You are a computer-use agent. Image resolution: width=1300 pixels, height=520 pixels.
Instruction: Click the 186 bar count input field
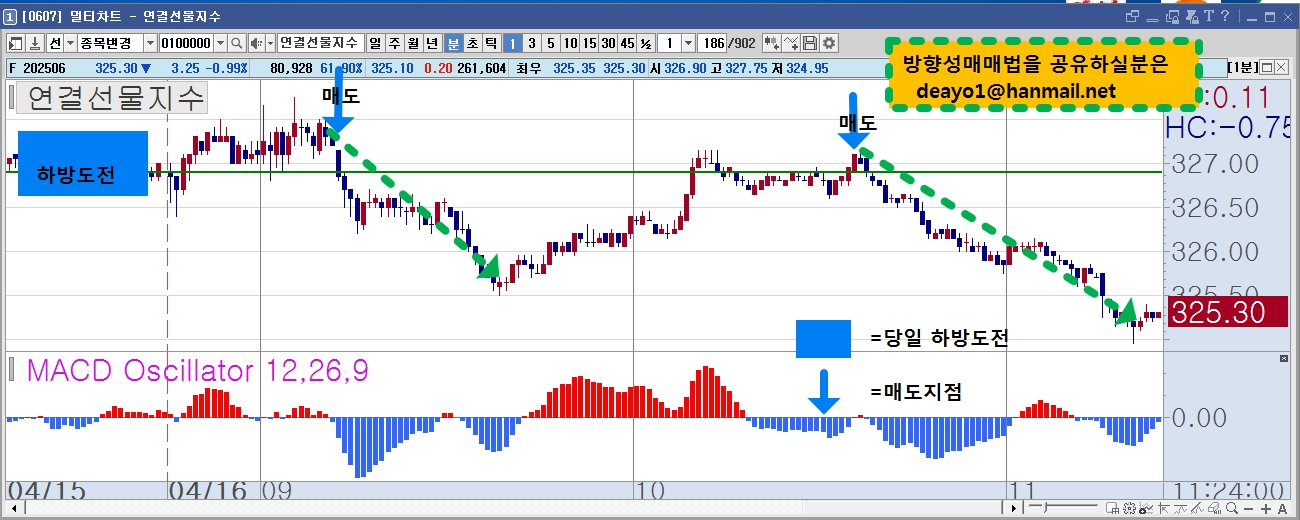[712, 43]
